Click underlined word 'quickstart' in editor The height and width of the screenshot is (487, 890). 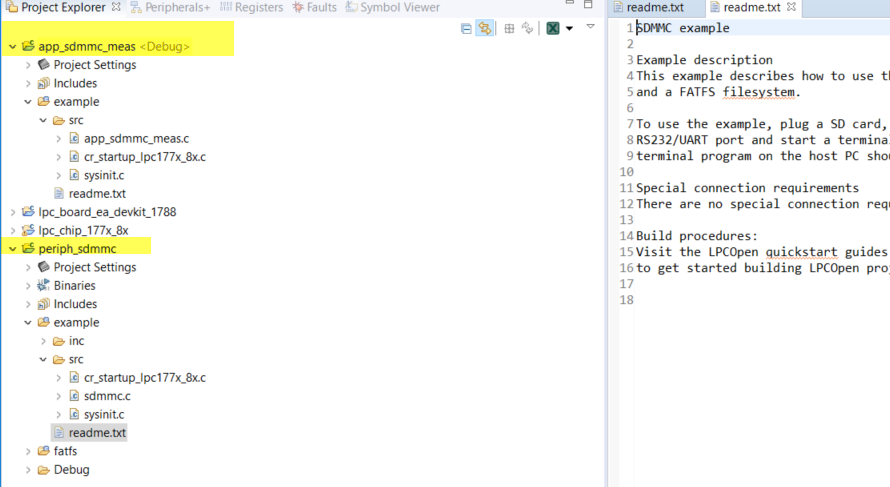pyautogui.click(x=801, y=251)
